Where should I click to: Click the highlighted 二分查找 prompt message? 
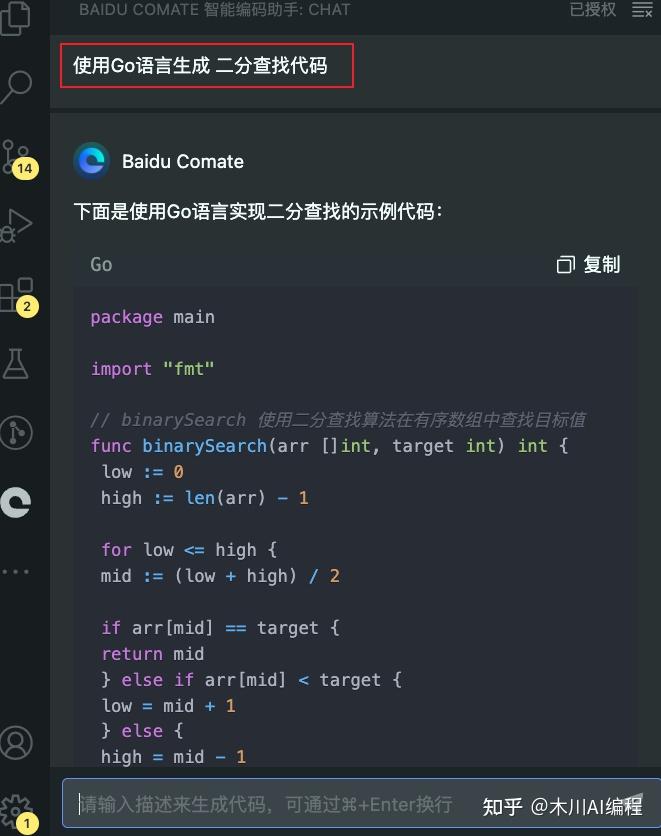[x=206, y=64]
